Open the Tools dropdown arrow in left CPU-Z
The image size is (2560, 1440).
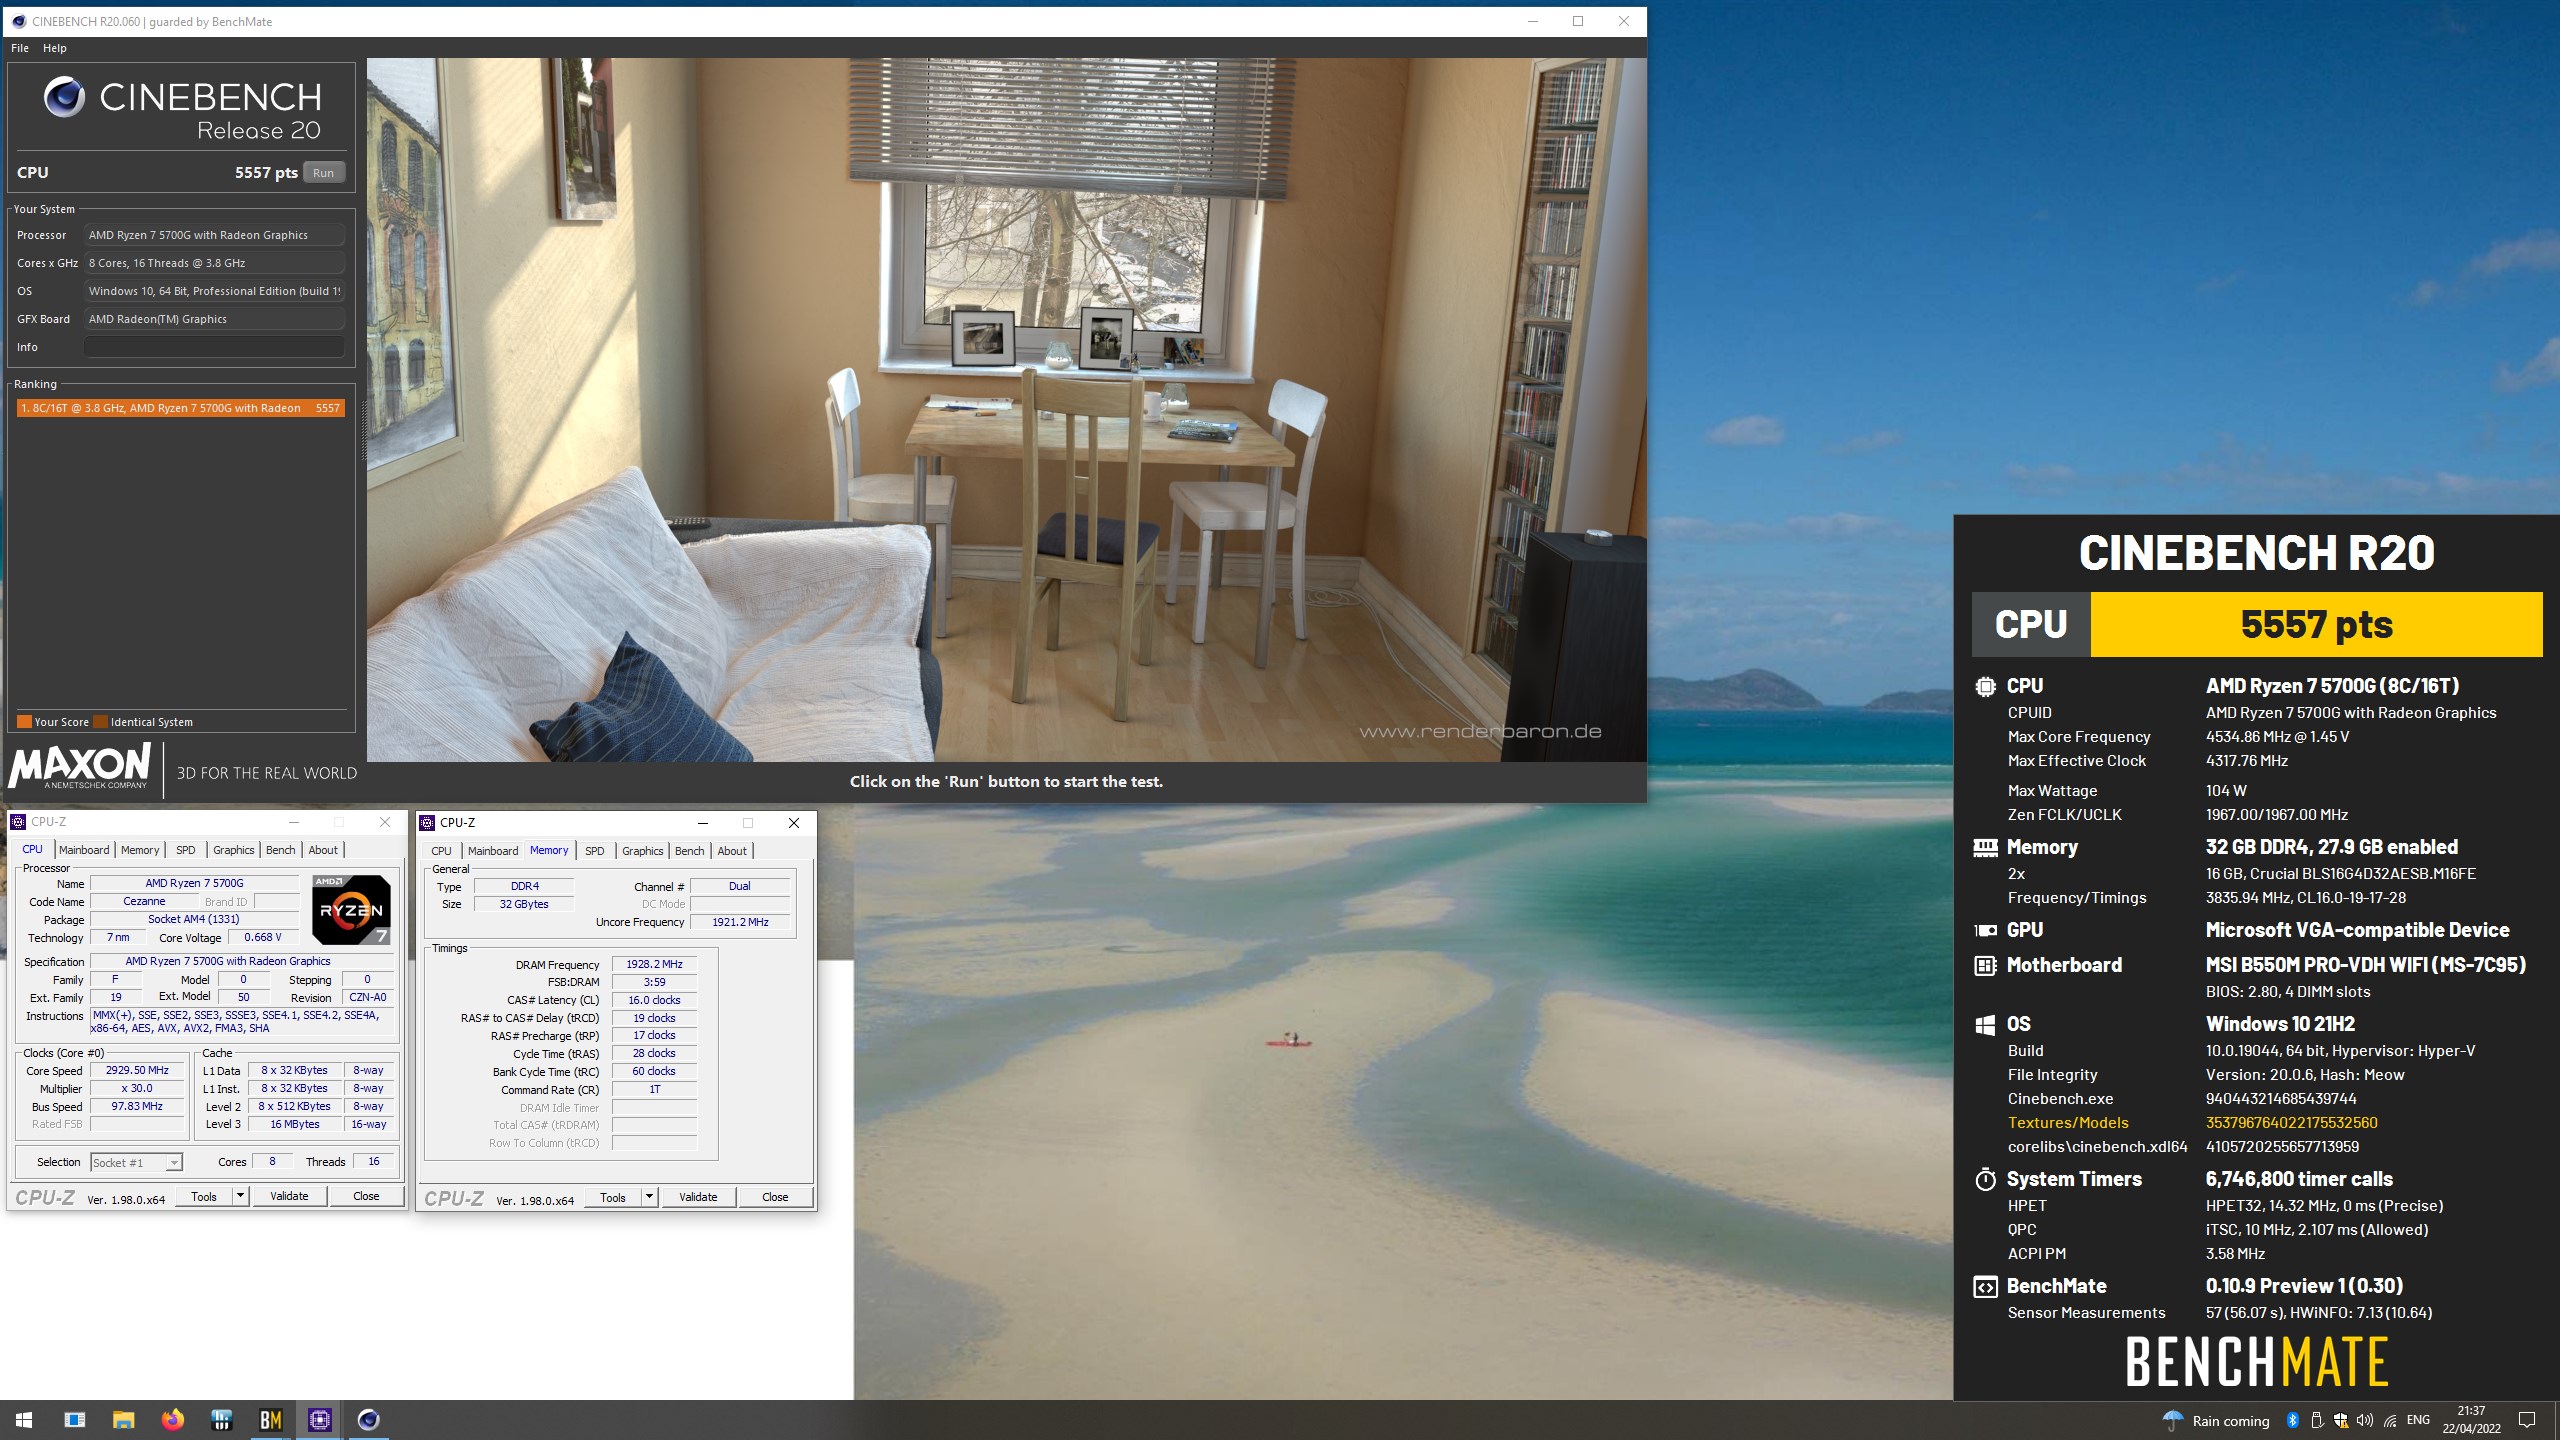click(x=240, y=1196)
